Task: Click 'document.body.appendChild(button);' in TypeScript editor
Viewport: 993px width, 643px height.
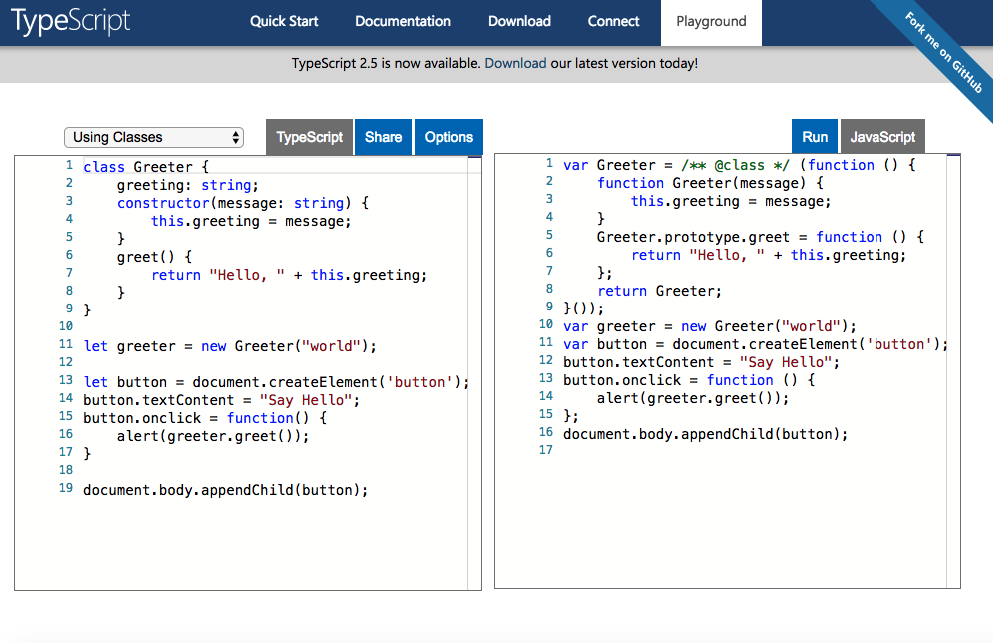Action: coord(225,490)
